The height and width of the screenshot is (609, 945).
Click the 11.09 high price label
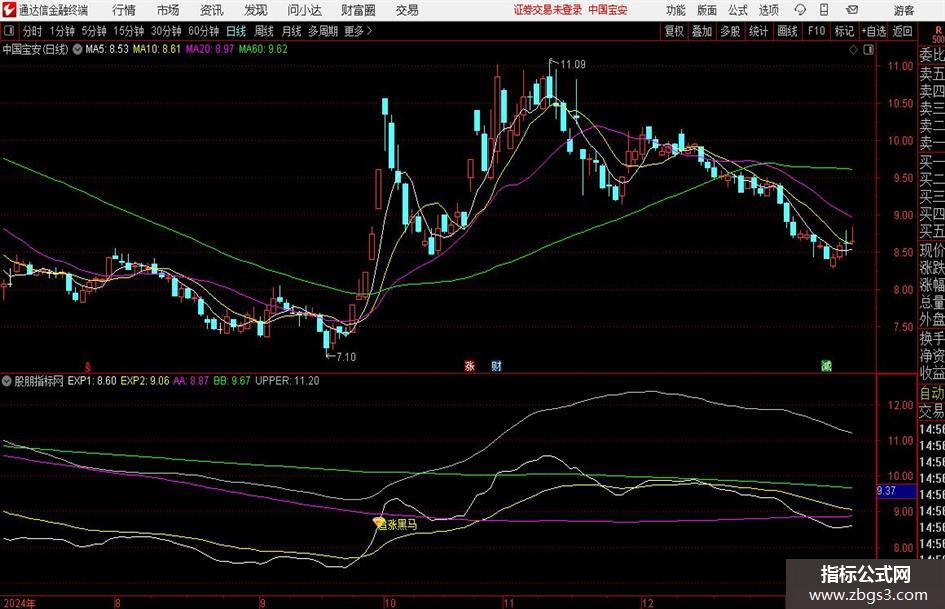pos(573,65)
